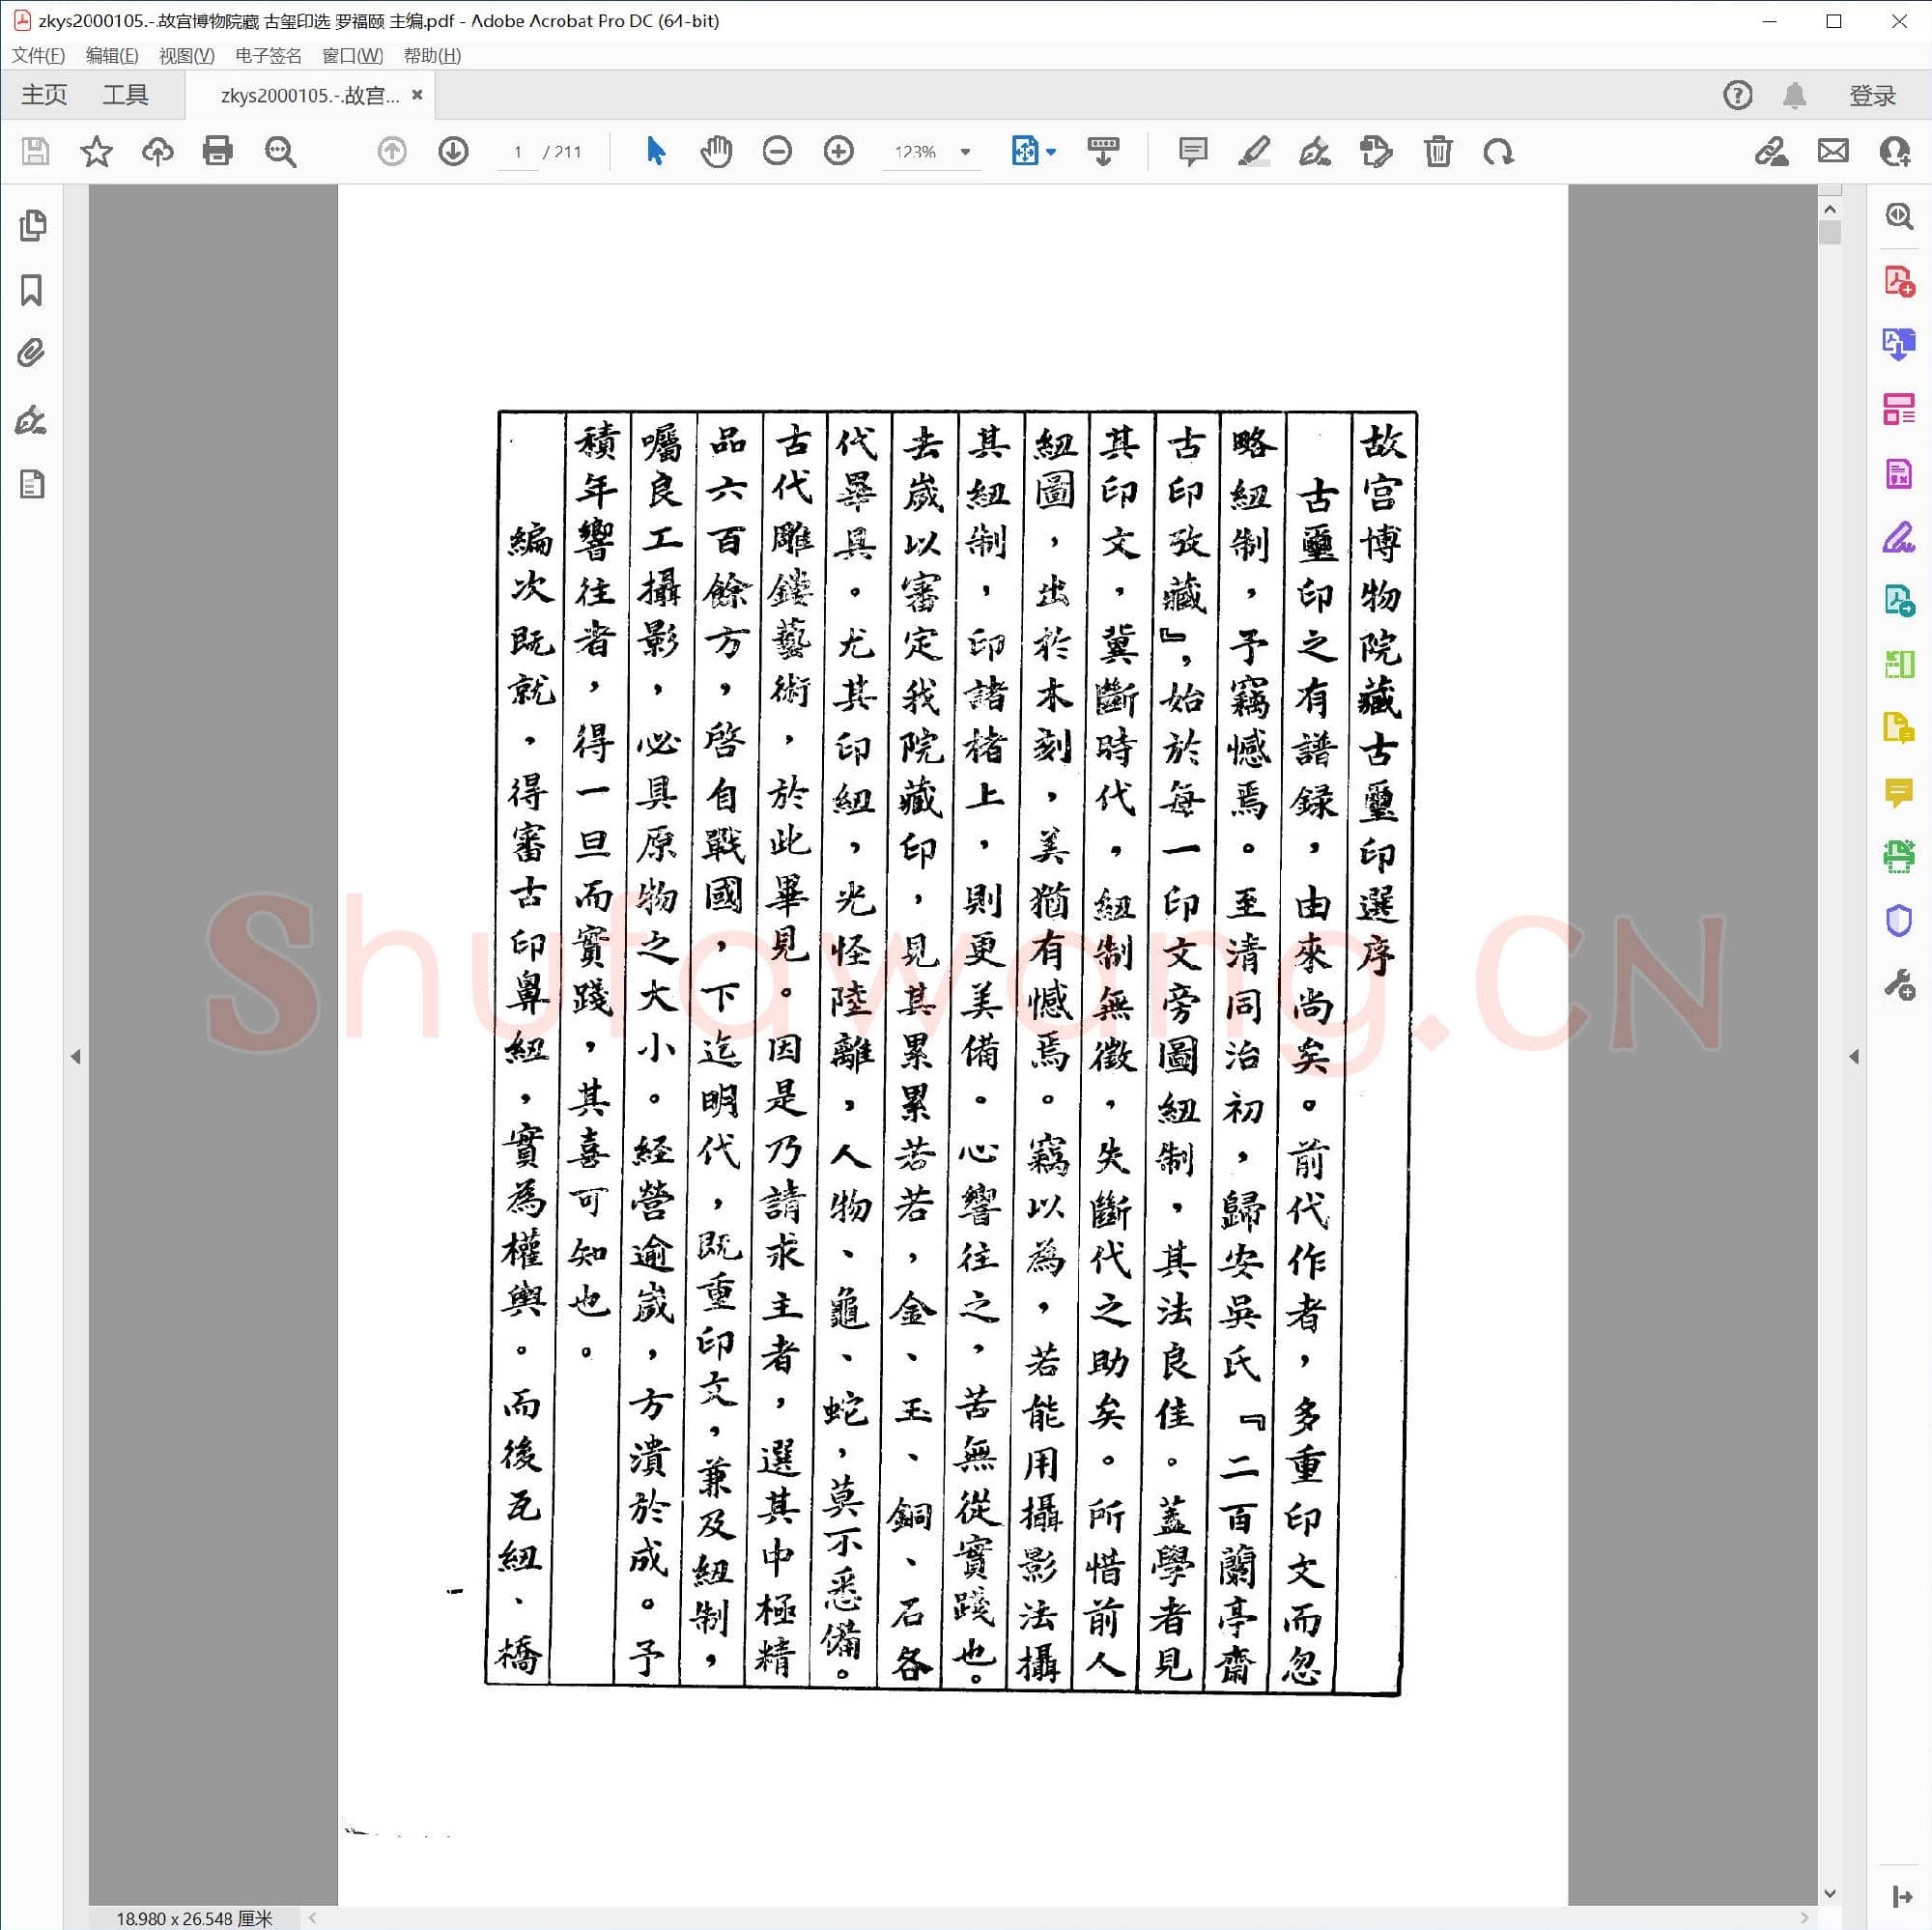This screenshot has width=1932, height=1930.
Task: Open the Protect tool in the sidebar
Action: pos(1897,921)
